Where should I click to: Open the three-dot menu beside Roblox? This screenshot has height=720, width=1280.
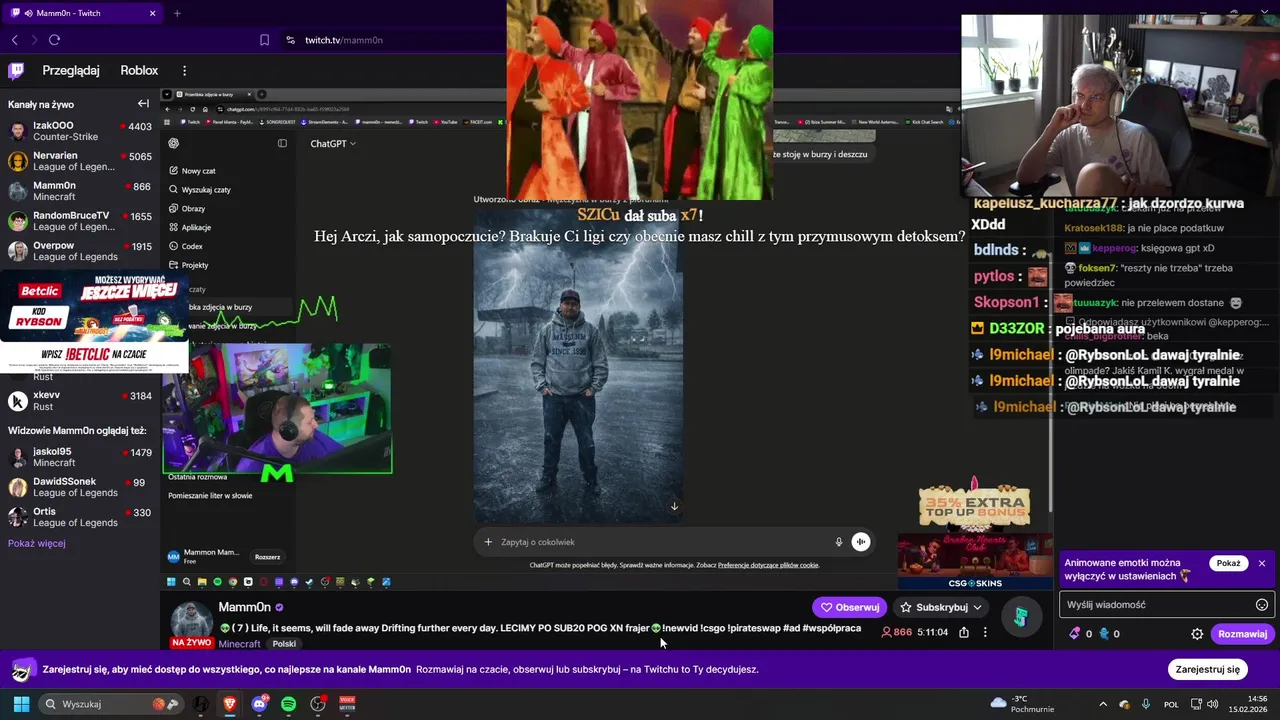tap(184, 70)
